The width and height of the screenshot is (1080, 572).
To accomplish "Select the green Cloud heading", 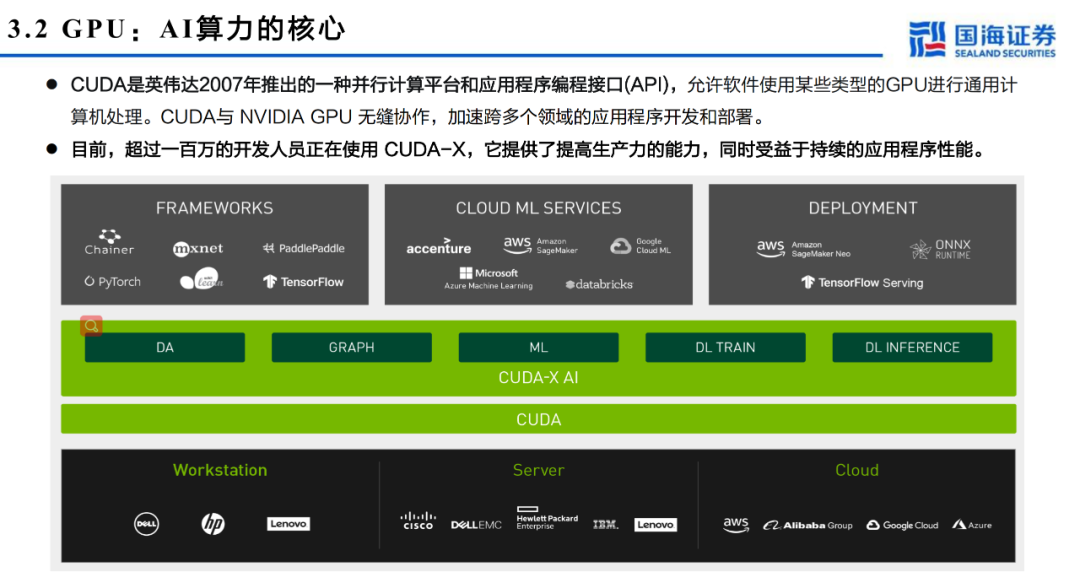I will tap(857, 470).
